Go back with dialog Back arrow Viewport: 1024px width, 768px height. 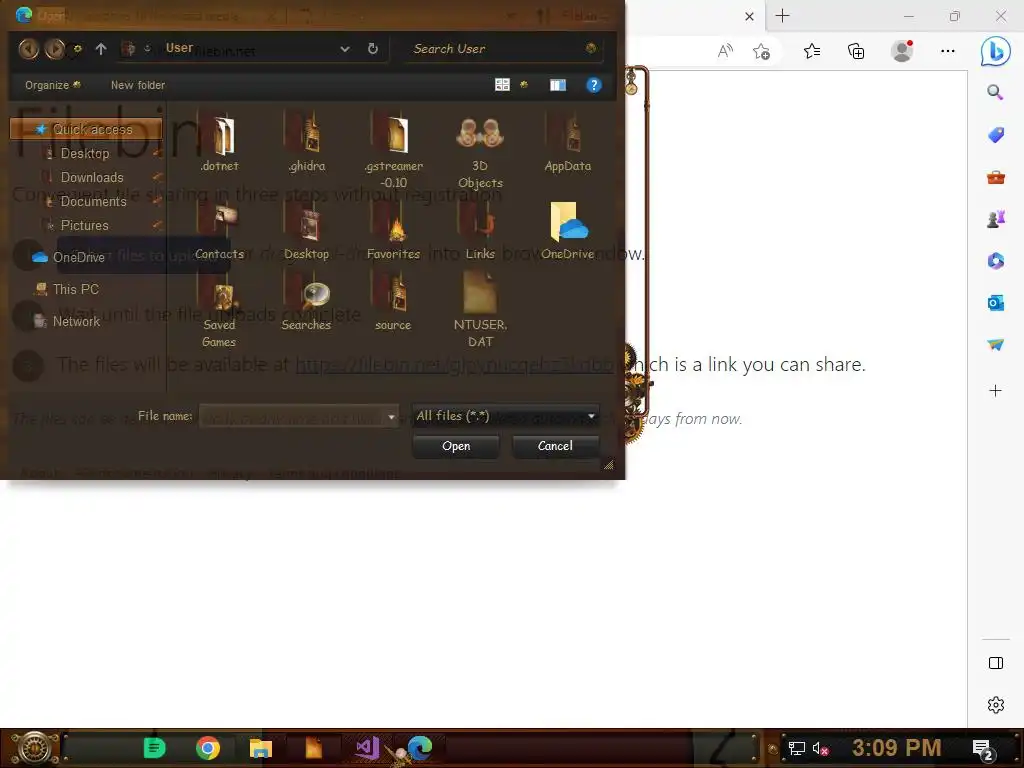pos(29,48)
